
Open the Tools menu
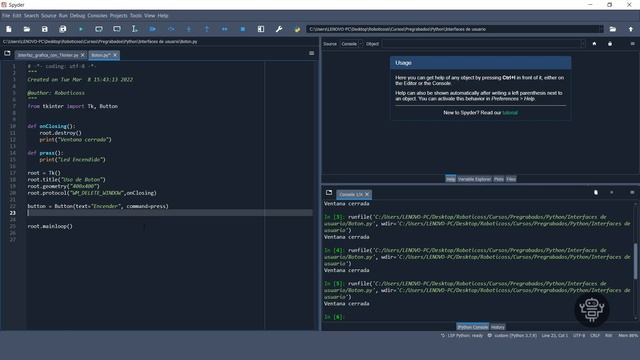tap(136, 16)
